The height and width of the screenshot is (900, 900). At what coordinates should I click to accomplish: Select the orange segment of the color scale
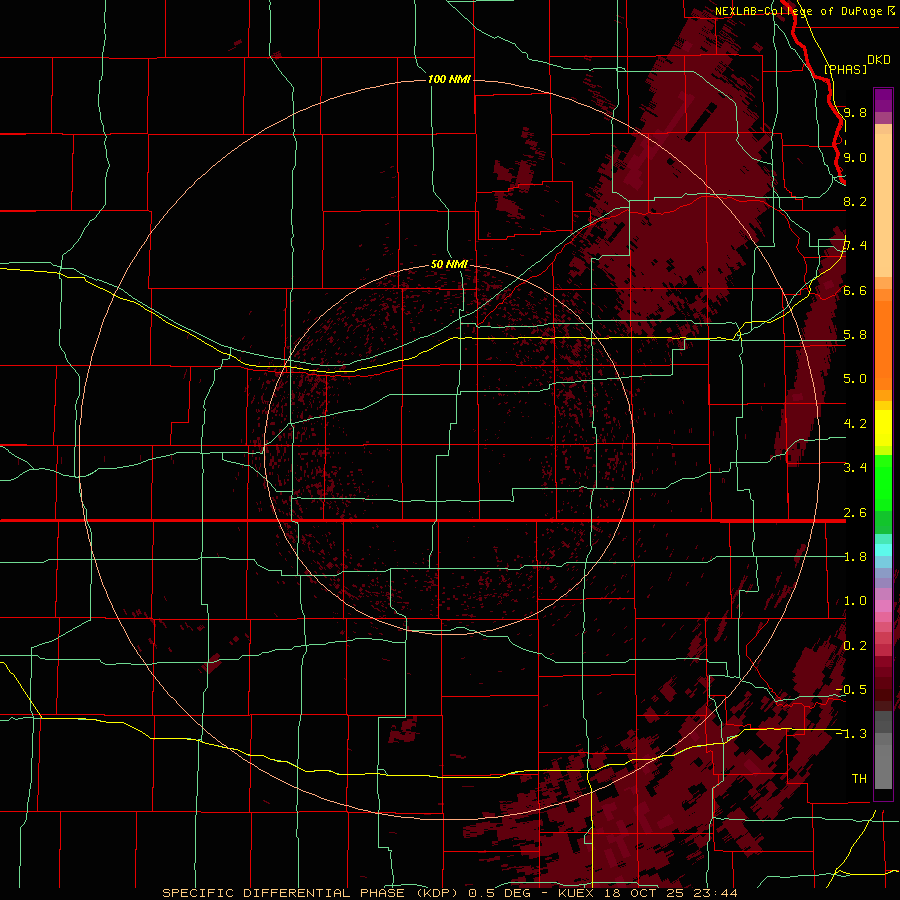pyautogui.click(x=883, y=344)
